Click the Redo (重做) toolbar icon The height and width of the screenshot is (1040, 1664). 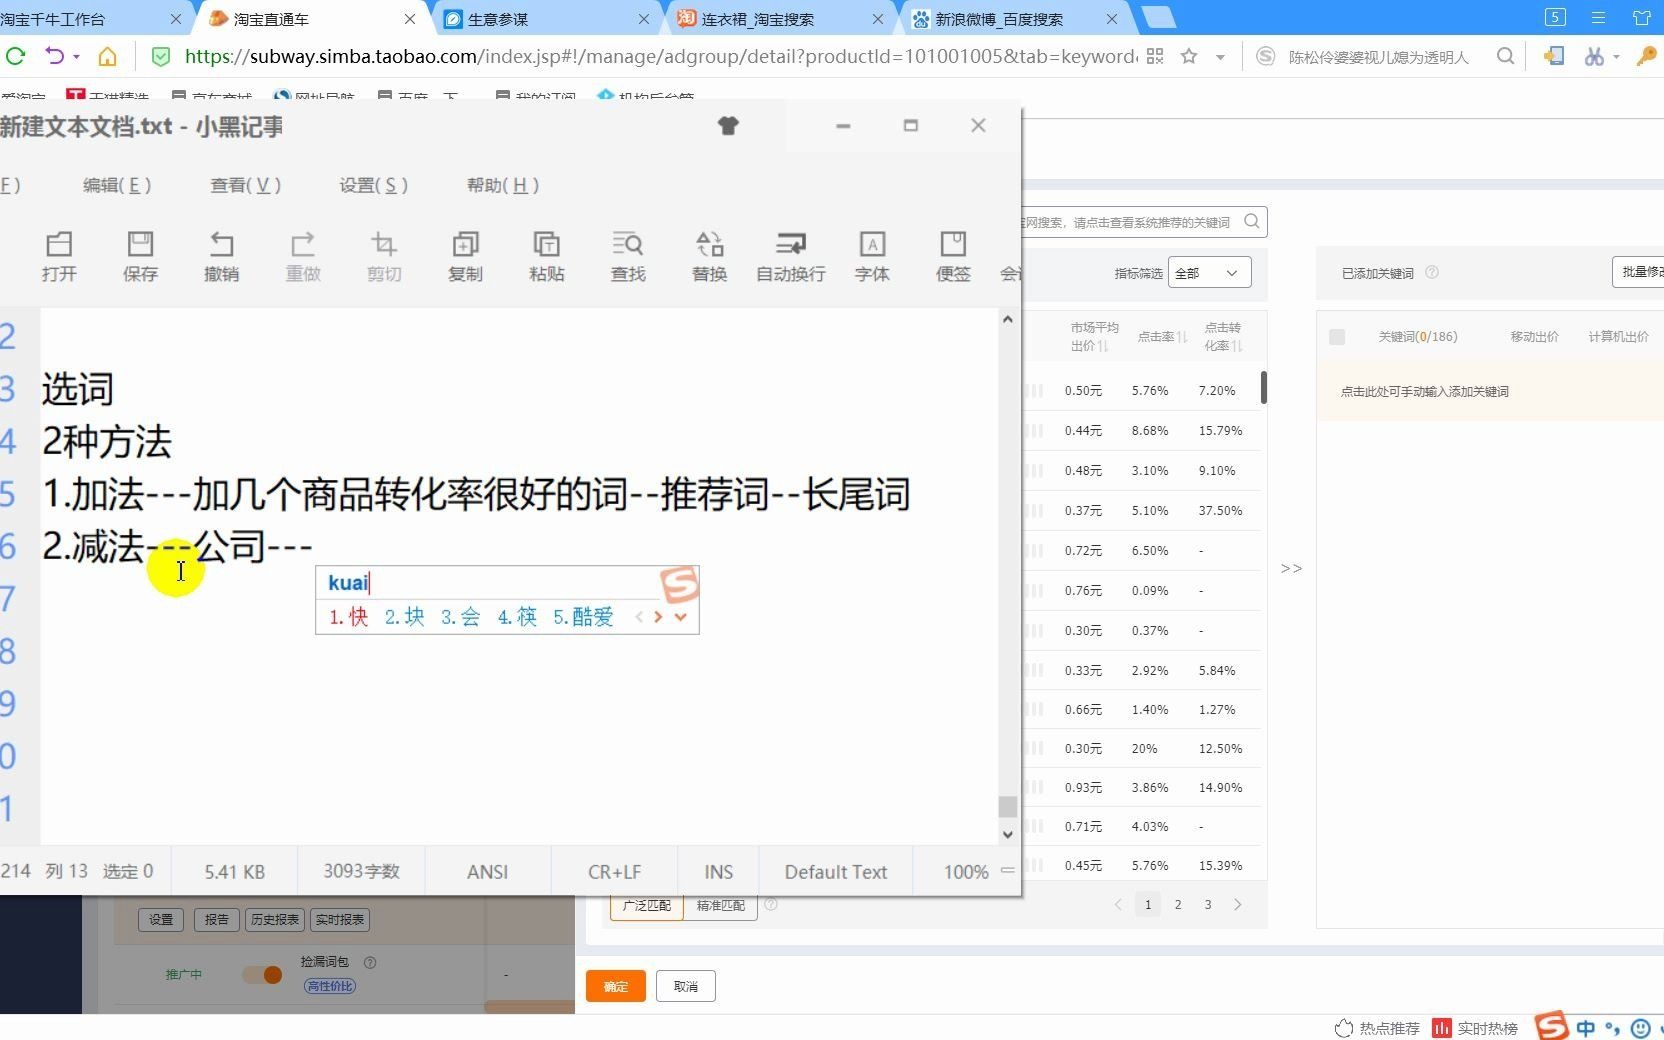point(303,256)
